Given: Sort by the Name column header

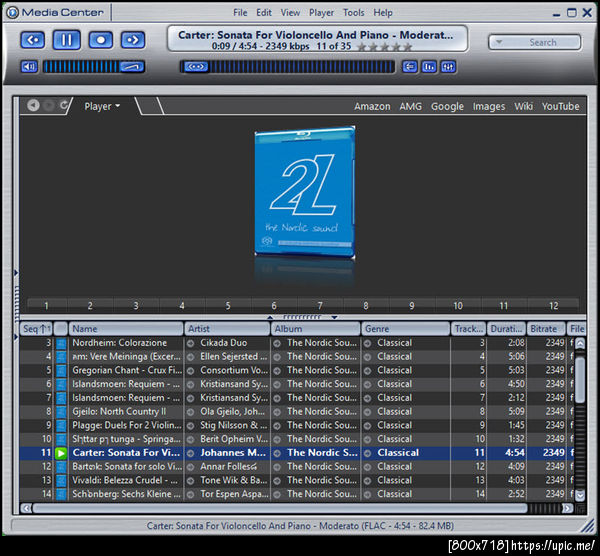Looking at the screenshot, I should tap(126, 329).
